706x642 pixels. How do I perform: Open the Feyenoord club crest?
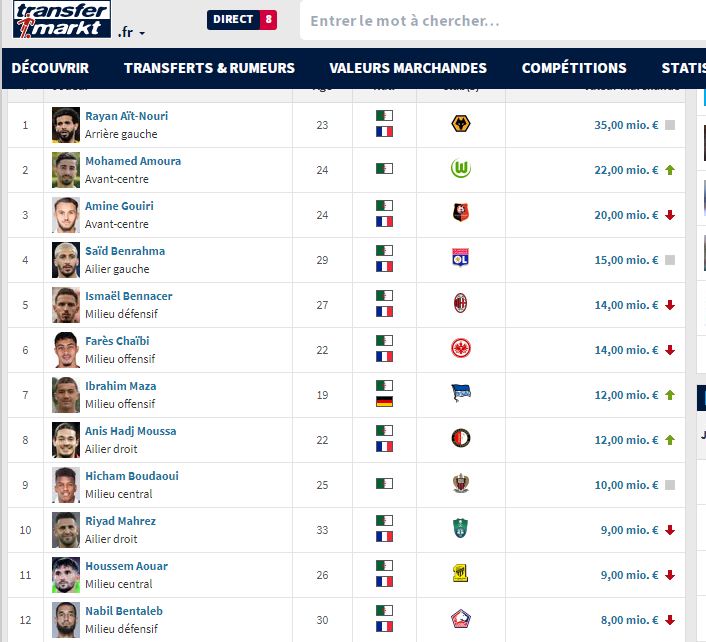pos(460,439)
